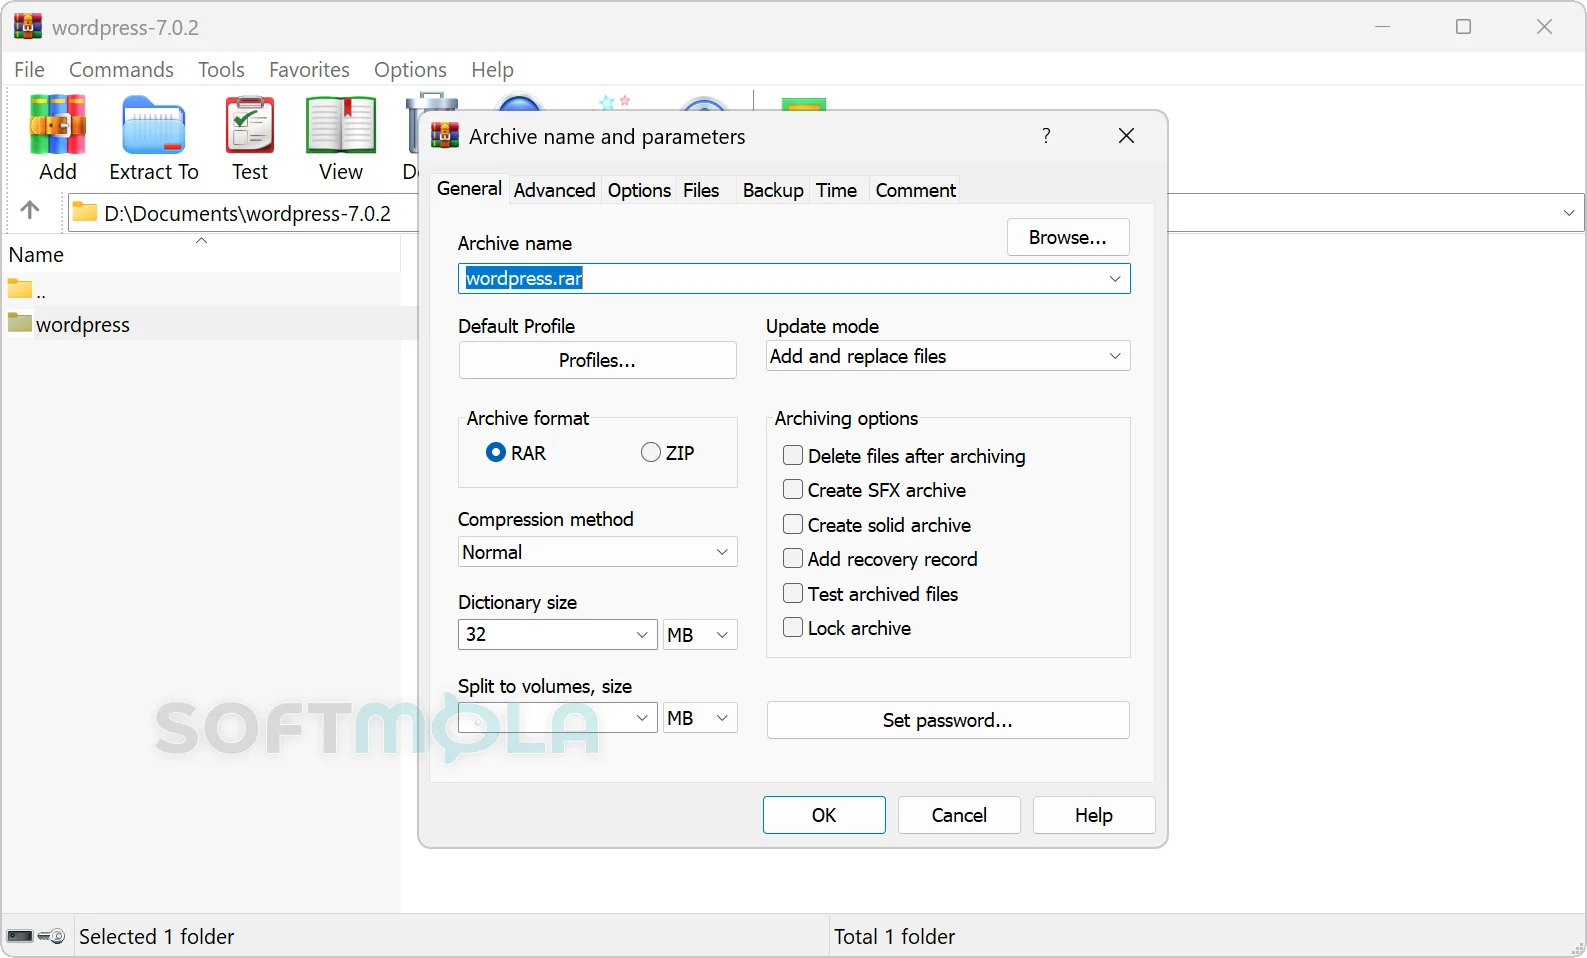1587x958 pixels.
Task: Open the File menu
Action: coord(29,69)
